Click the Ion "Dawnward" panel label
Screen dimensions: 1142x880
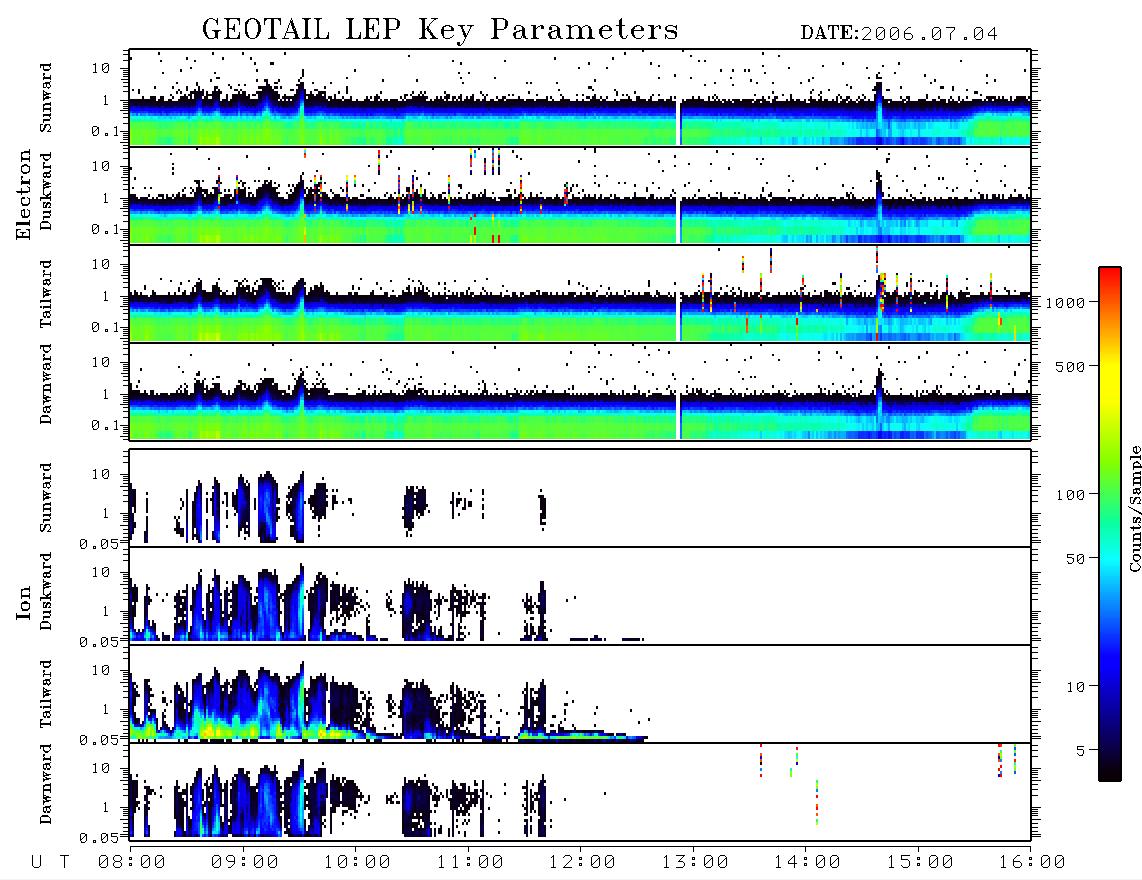(x=46, y=784)
